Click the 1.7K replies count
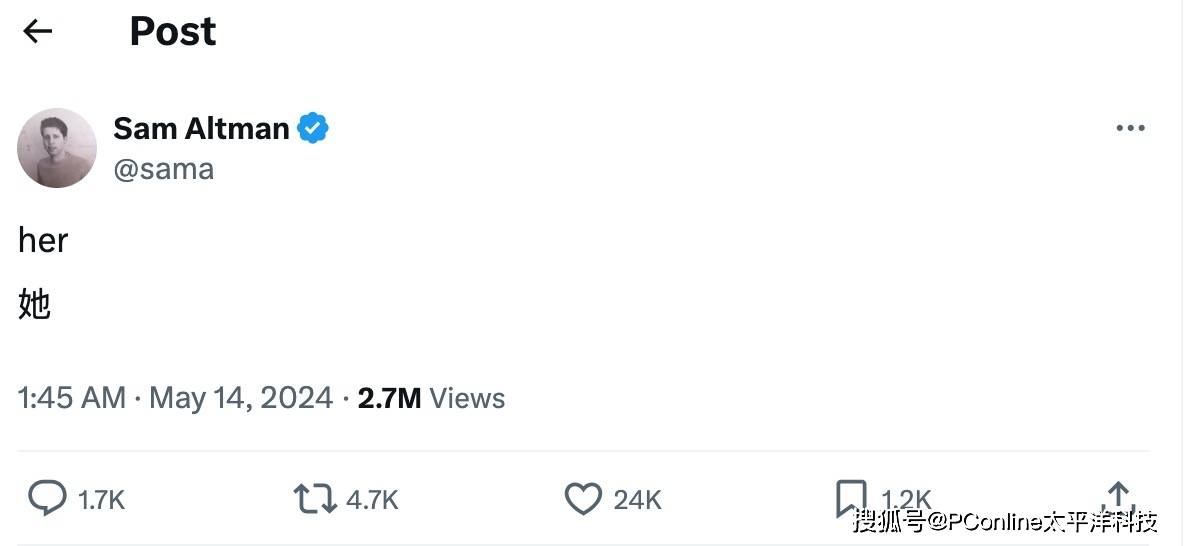Image resolution: width=1184 pixels, height=546 pixels. click(x=102, y=500)
